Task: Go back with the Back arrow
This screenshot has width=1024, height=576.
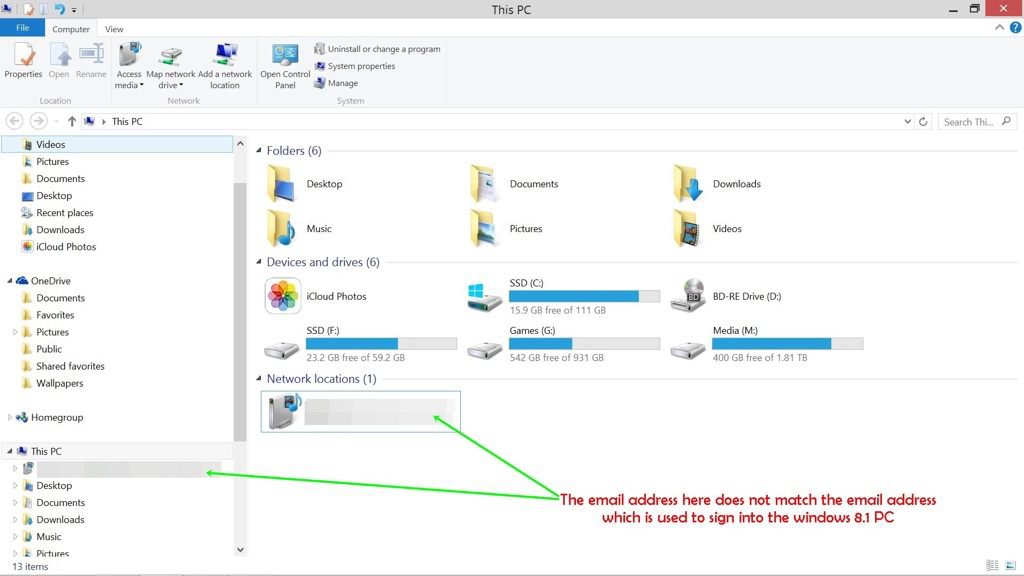Action: point(14,121)
